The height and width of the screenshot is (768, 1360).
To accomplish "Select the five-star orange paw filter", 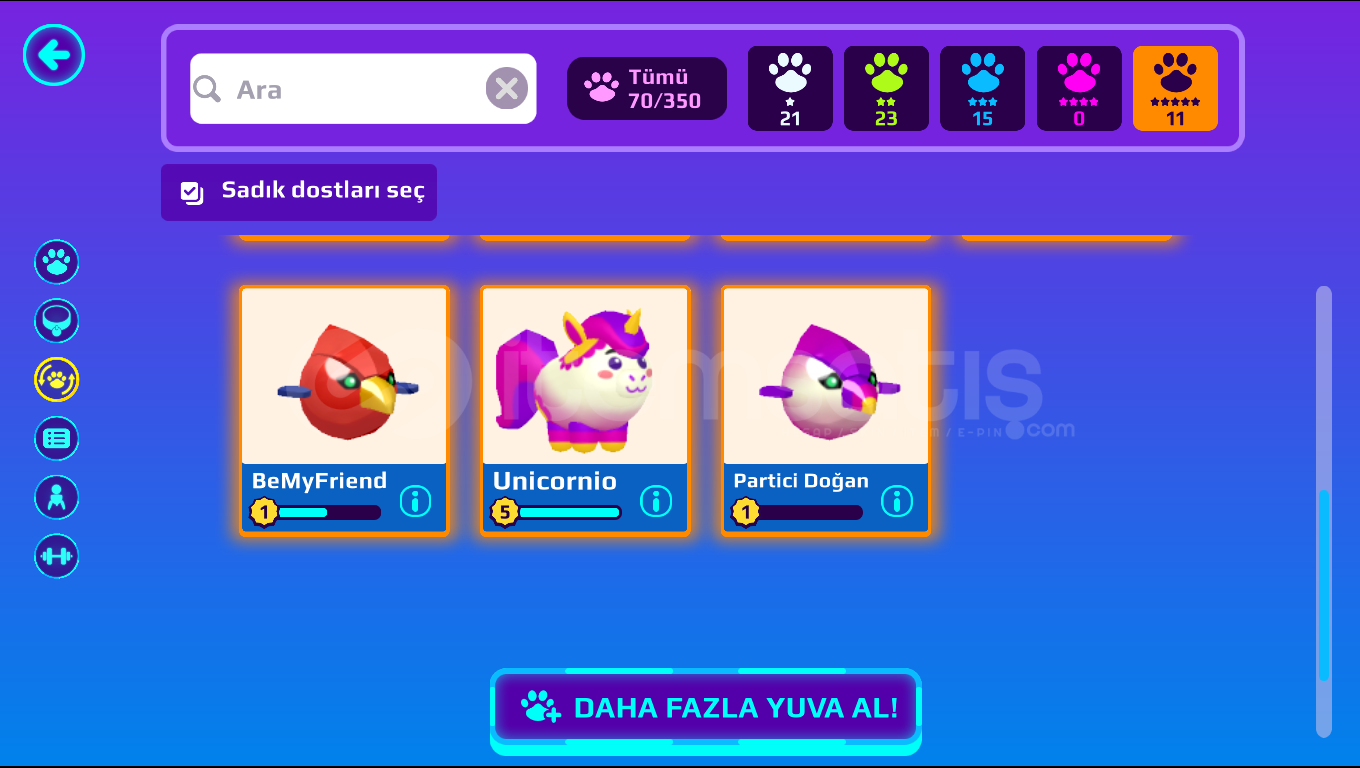I will coord(1175,88).
